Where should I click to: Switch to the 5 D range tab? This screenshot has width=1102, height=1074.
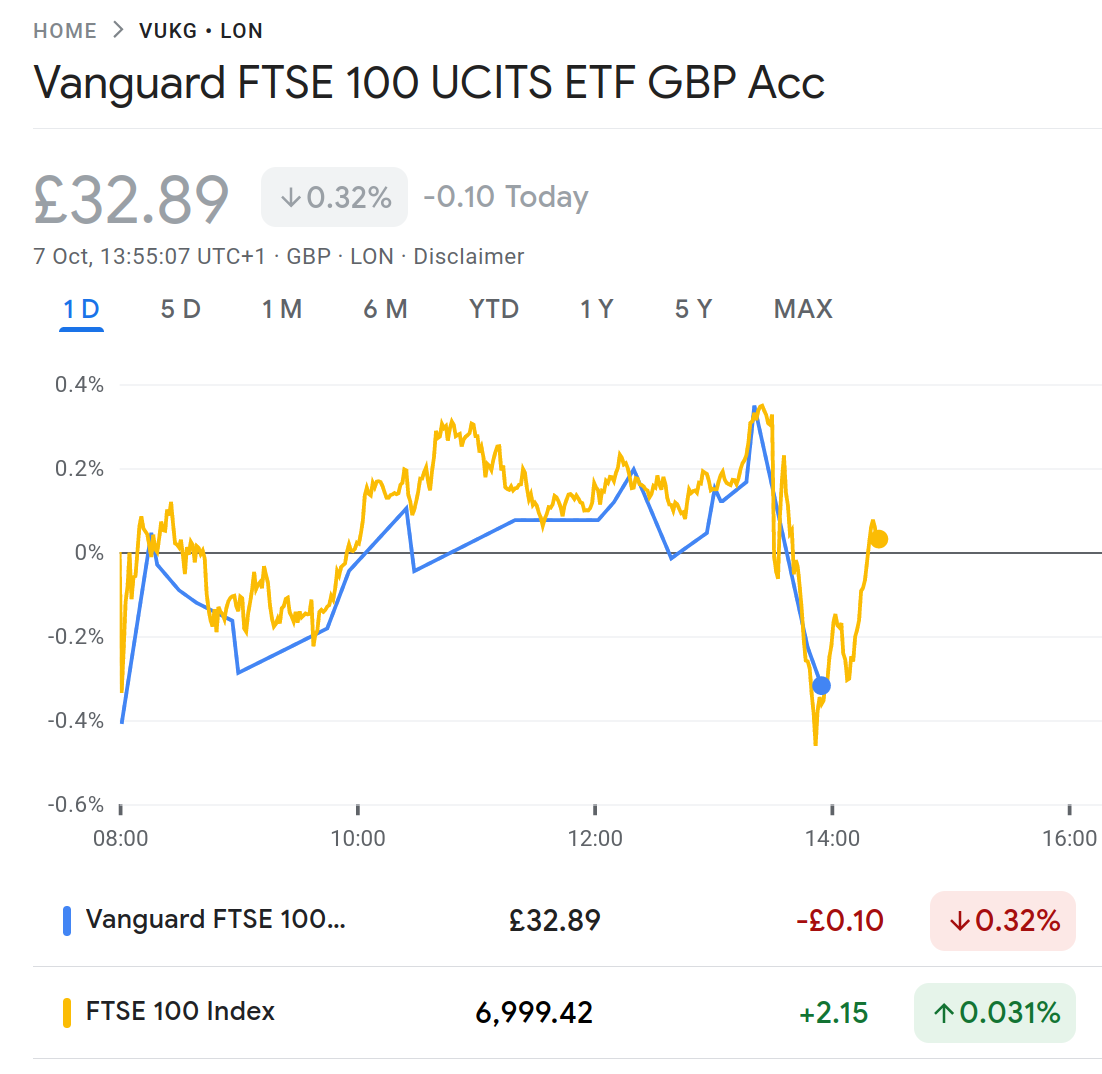[181, 309]
